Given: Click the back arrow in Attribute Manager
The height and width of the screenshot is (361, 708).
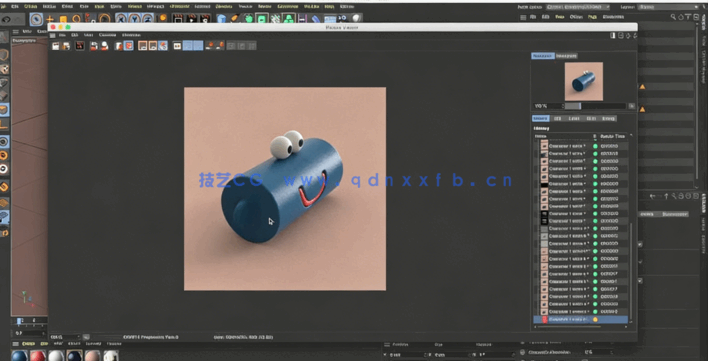Looking at the screenshot, I should point(652,196).
